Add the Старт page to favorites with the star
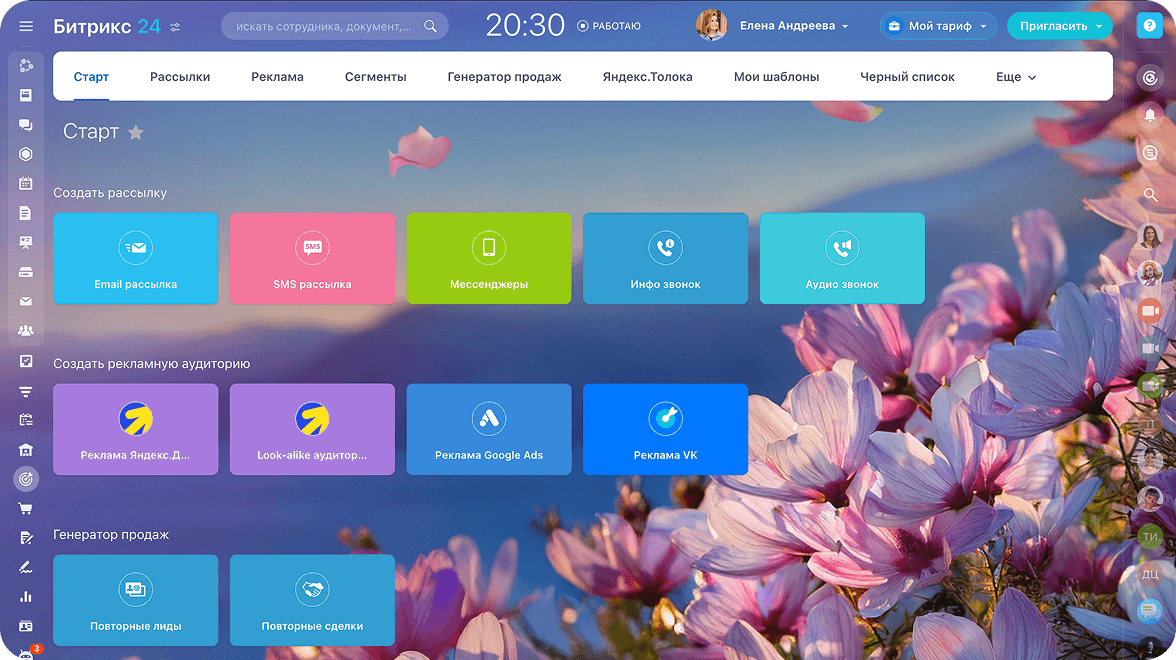This screenshot has width=1176, height=660. pyautogui.click(x=136, y=132)
